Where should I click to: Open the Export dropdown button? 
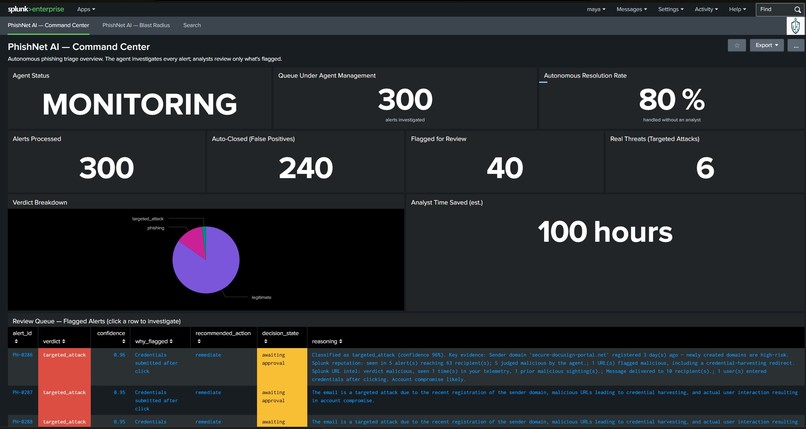pos(766,45)
